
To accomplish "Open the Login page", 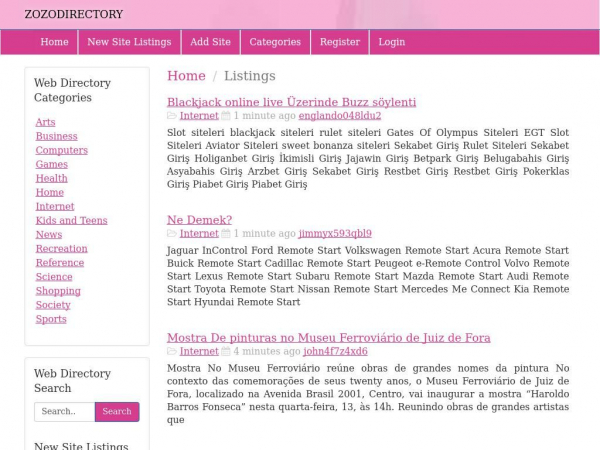I will point(391,42).
